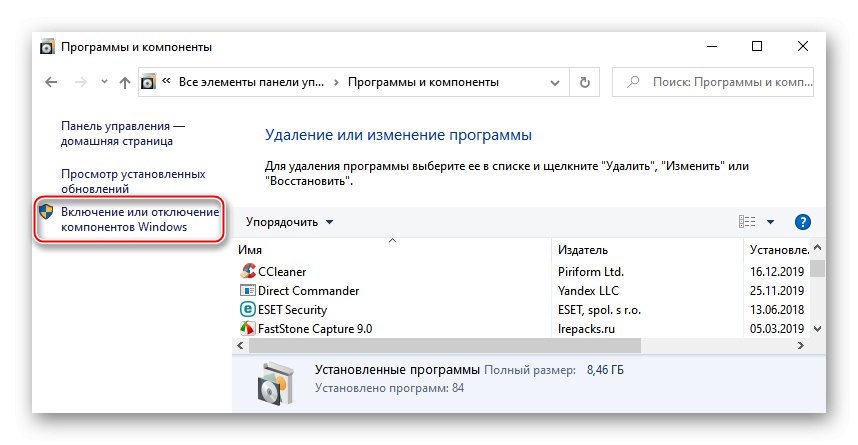Click the CCleaner icon in the list

(x=248, y=271)
